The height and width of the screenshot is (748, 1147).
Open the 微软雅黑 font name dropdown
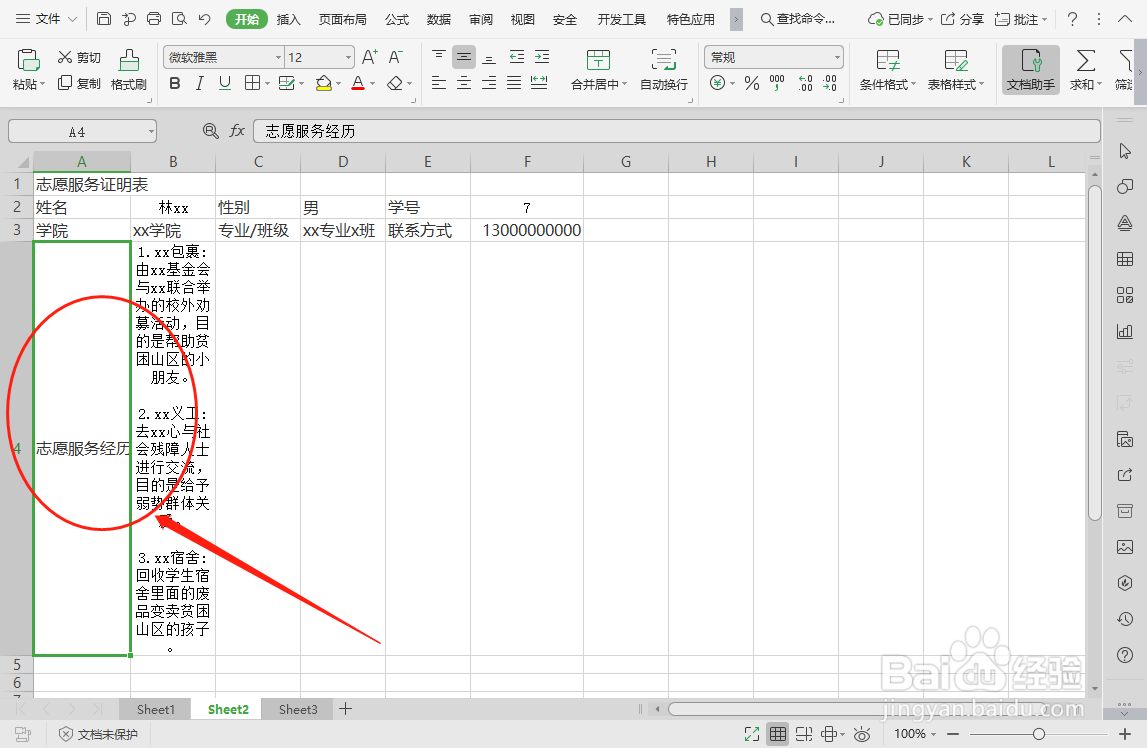222,57
